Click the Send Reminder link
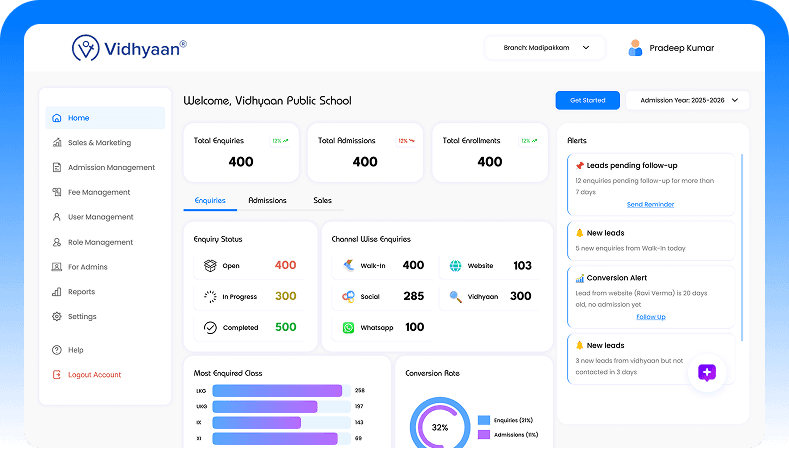The image size is (789, 472). tap(650, 204)
